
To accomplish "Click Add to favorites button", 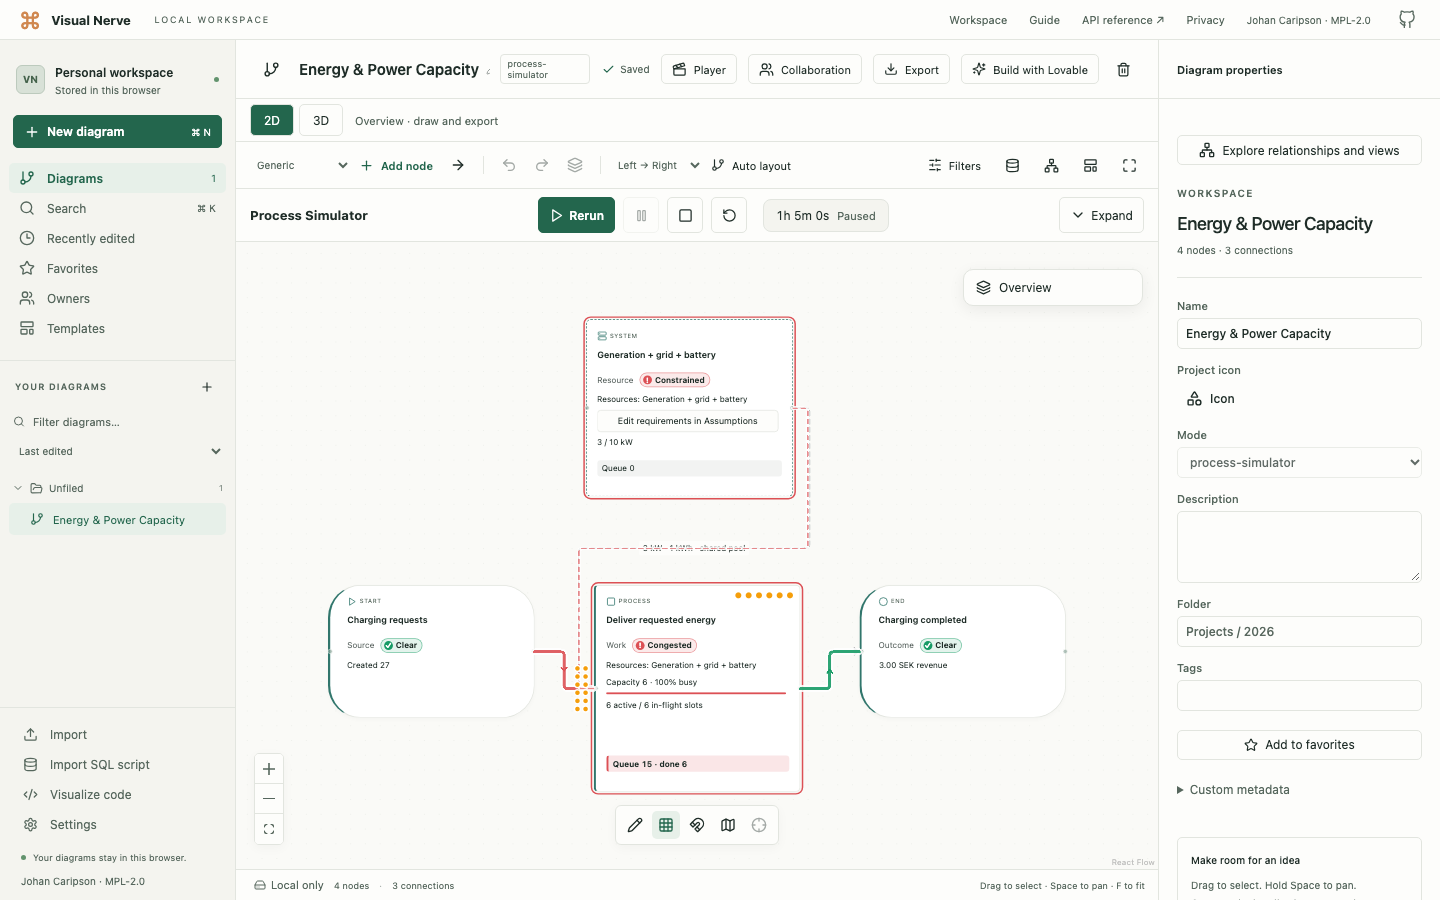I will tap(1299, 745).
